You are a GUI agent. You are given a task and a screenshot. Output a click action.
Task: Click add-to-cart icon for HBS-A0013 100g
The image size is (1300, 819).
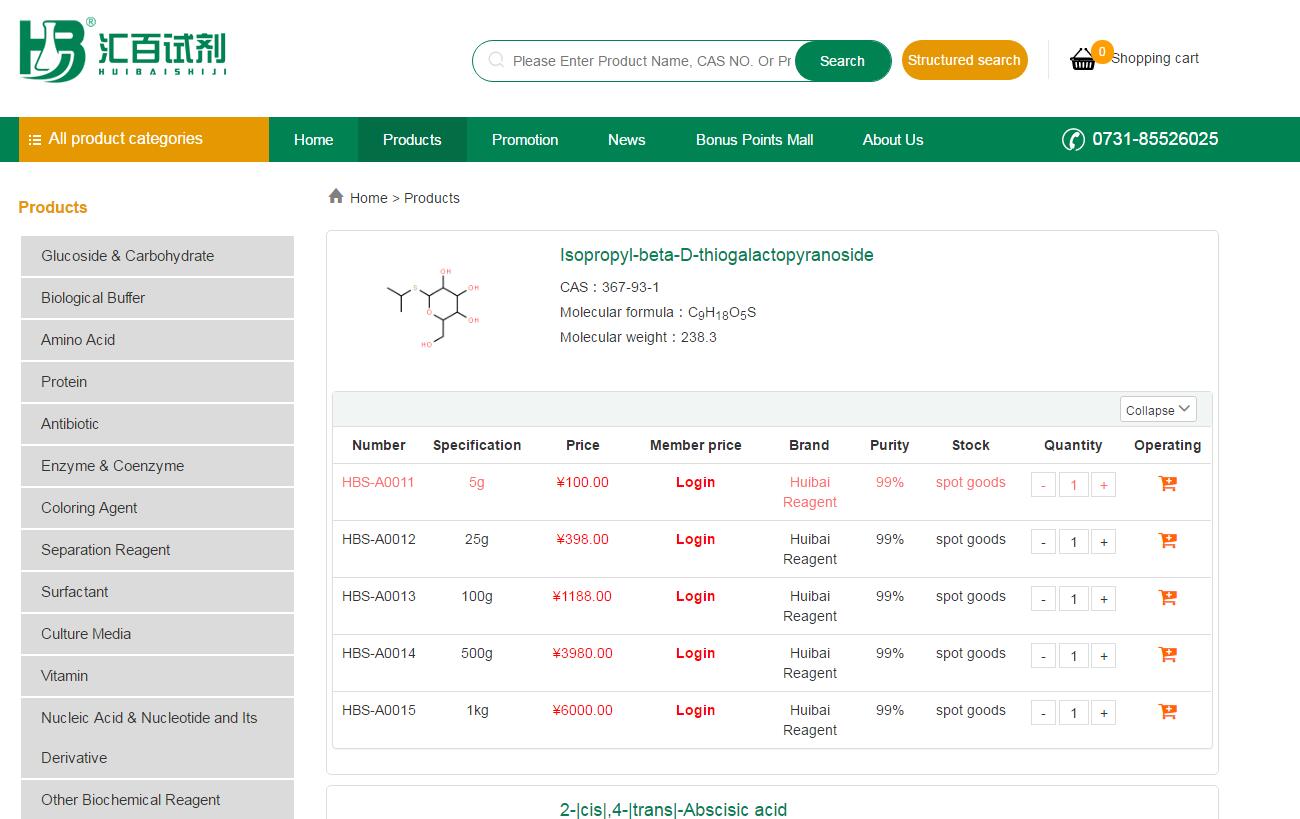(x=1167, y=598)
